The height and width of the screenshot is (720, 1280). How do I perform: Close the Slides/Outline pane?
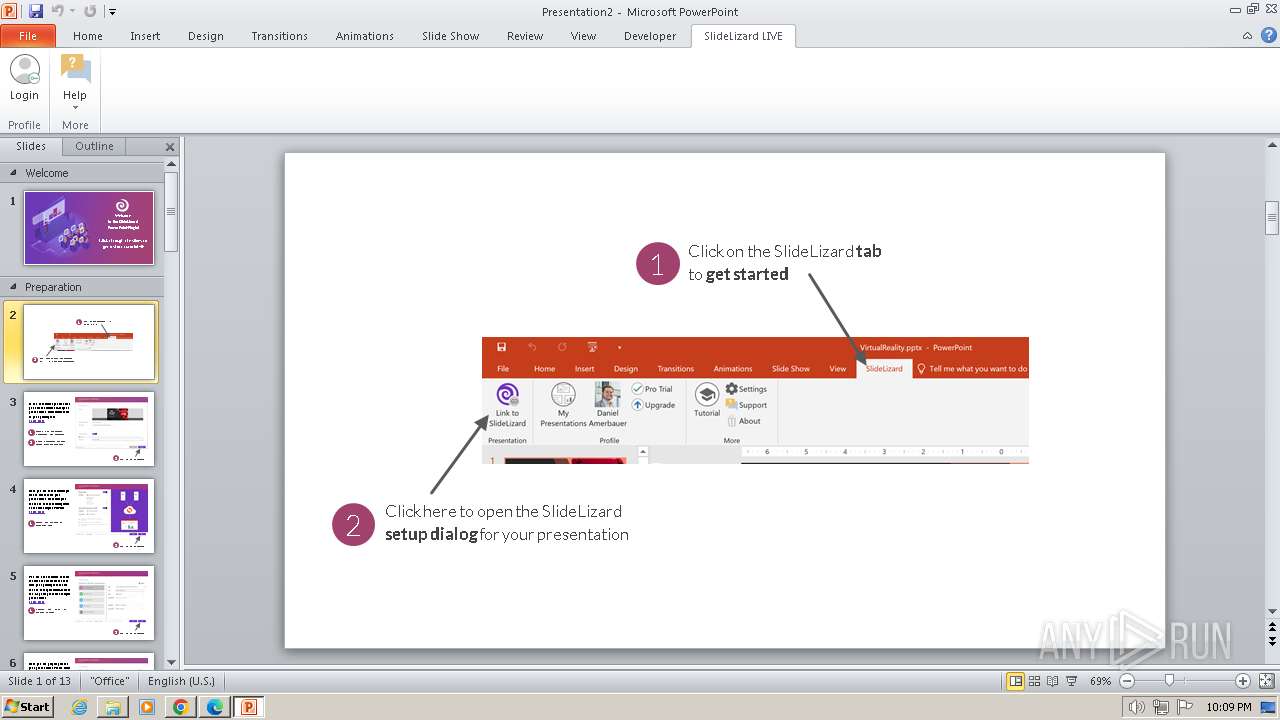tap(170, 147)
